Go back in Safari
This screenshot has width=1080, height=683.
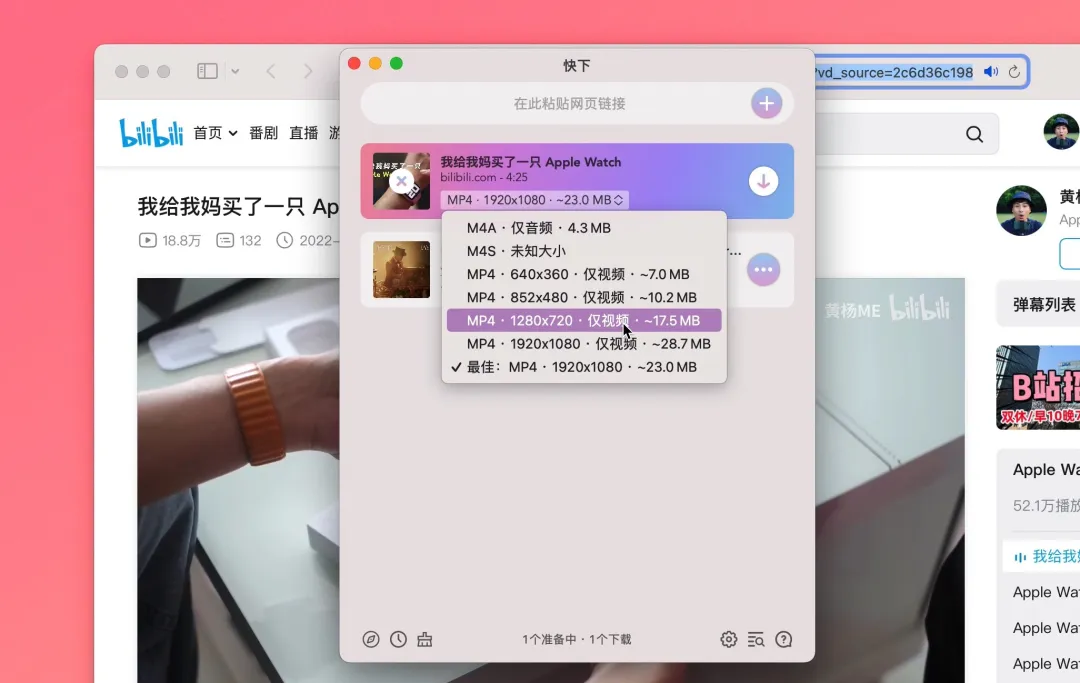(x=271, y=71)
